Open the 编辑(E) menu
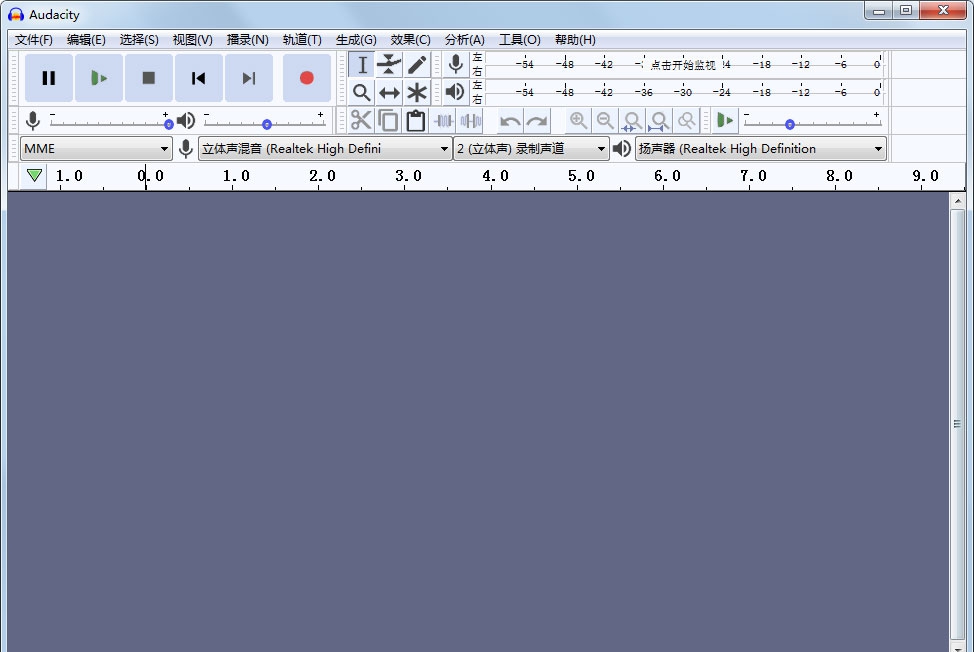 (86, 40)
